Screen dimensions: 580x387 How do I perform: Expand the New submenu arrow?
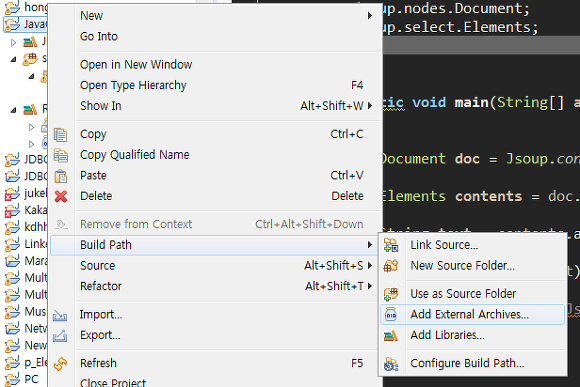(x=370, y=16)
